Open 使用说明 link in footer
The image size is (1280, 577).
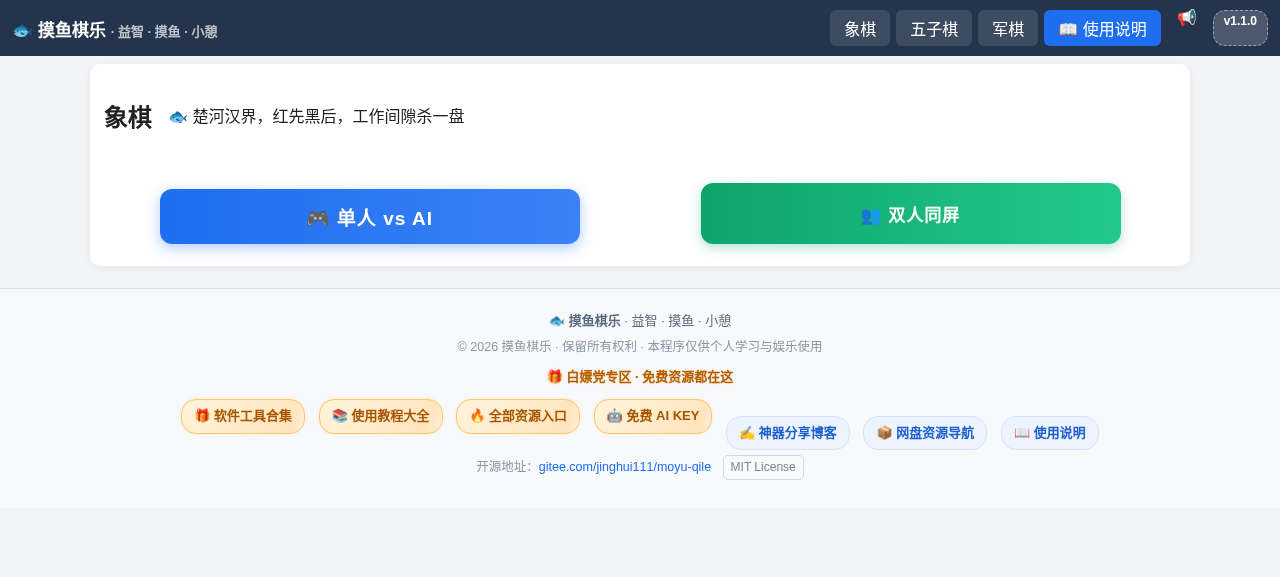coord(1050,433)
